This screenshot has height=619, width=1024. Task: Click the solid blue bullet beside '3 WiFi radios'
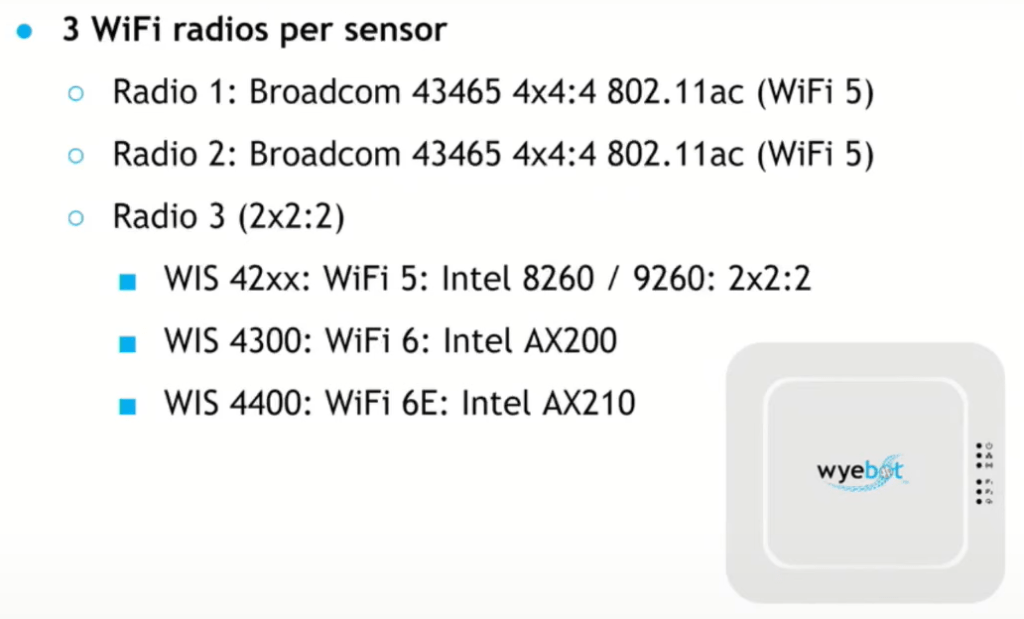[26, 31]
